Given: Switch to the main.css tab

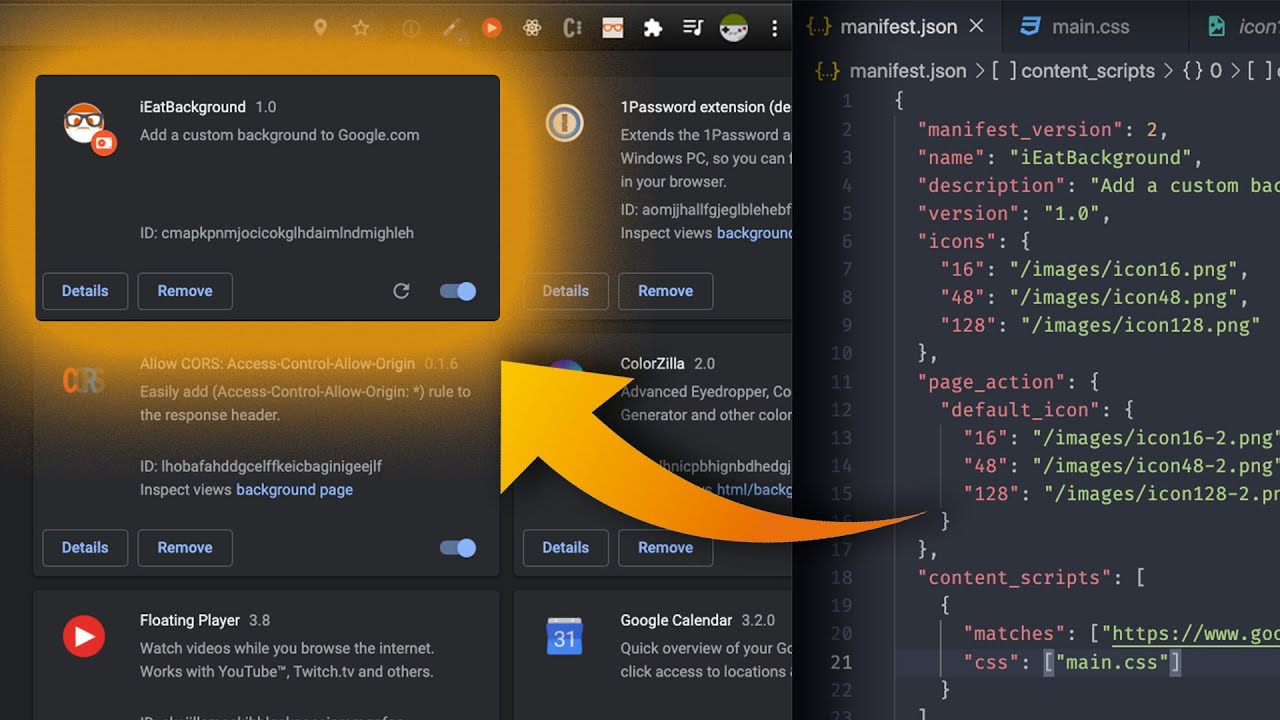Looking at the screenshot, I should (1093, 26).
